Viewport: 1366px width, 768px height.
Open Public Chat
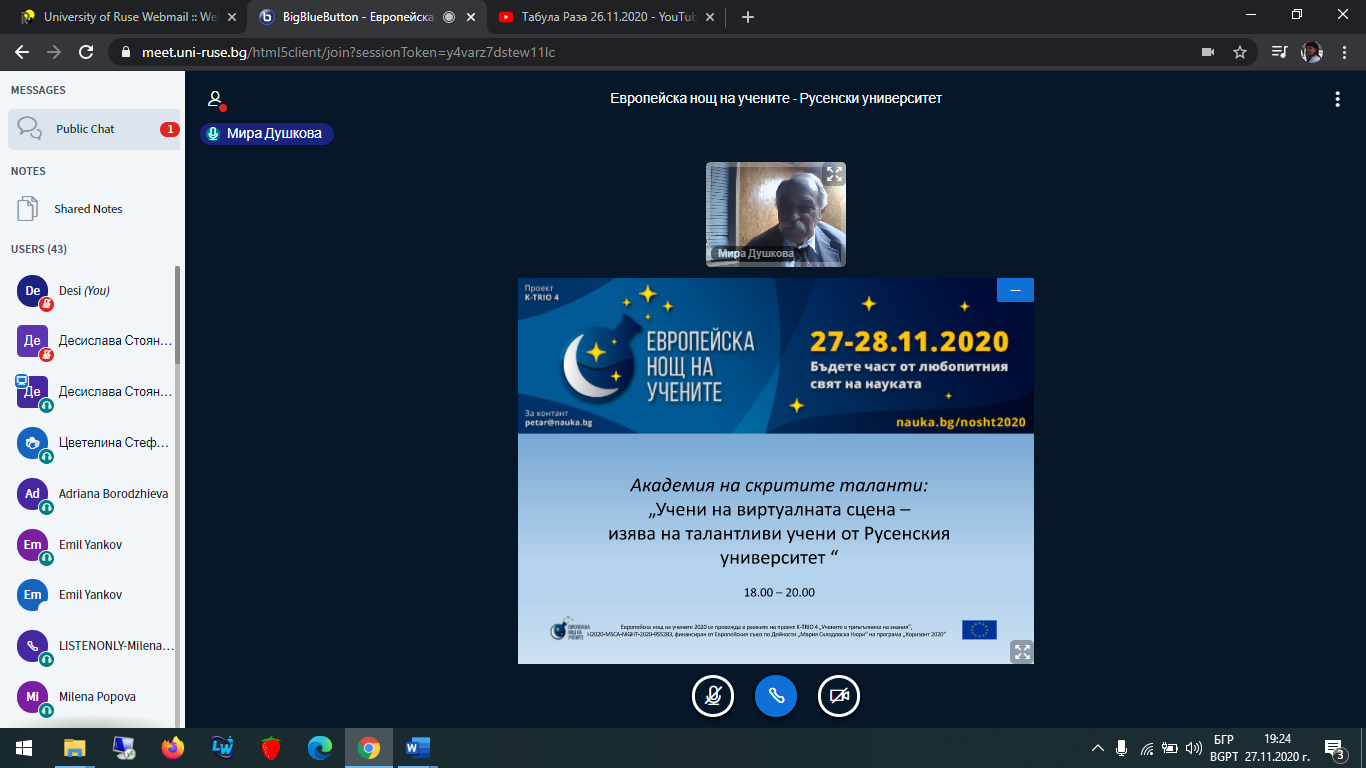[x=94, y=129]
